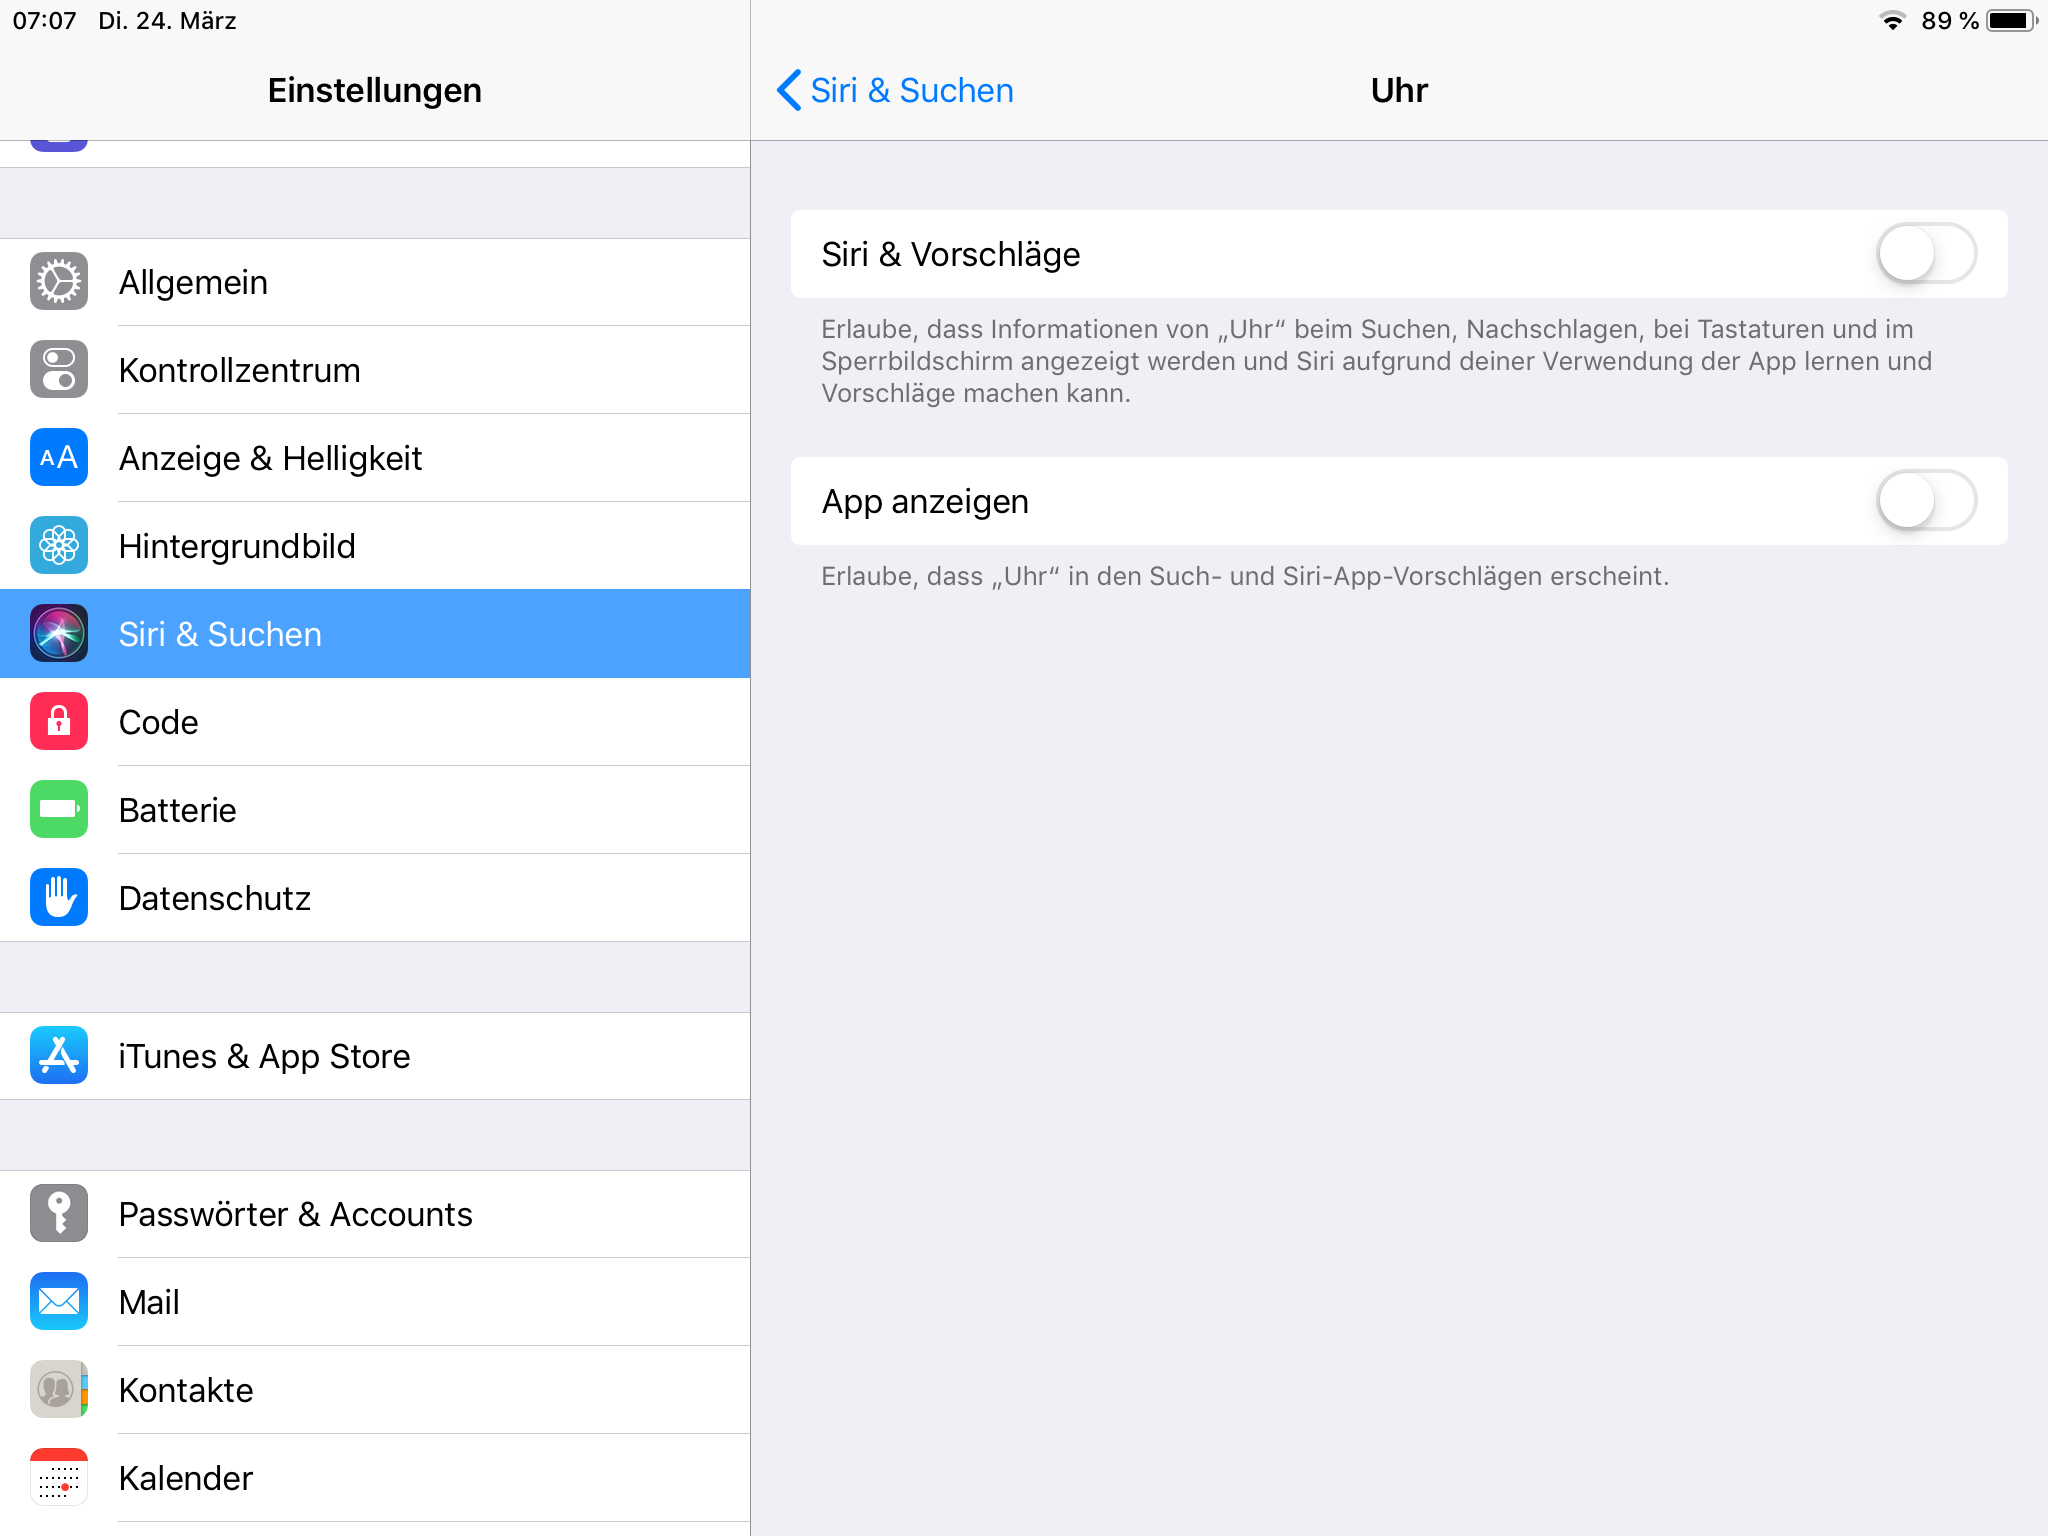Go back using the blue chevron arrow
Image resolution: width=2048 pixels, height=1536 pixels.
pyautogui.click(x=789, y=90)
